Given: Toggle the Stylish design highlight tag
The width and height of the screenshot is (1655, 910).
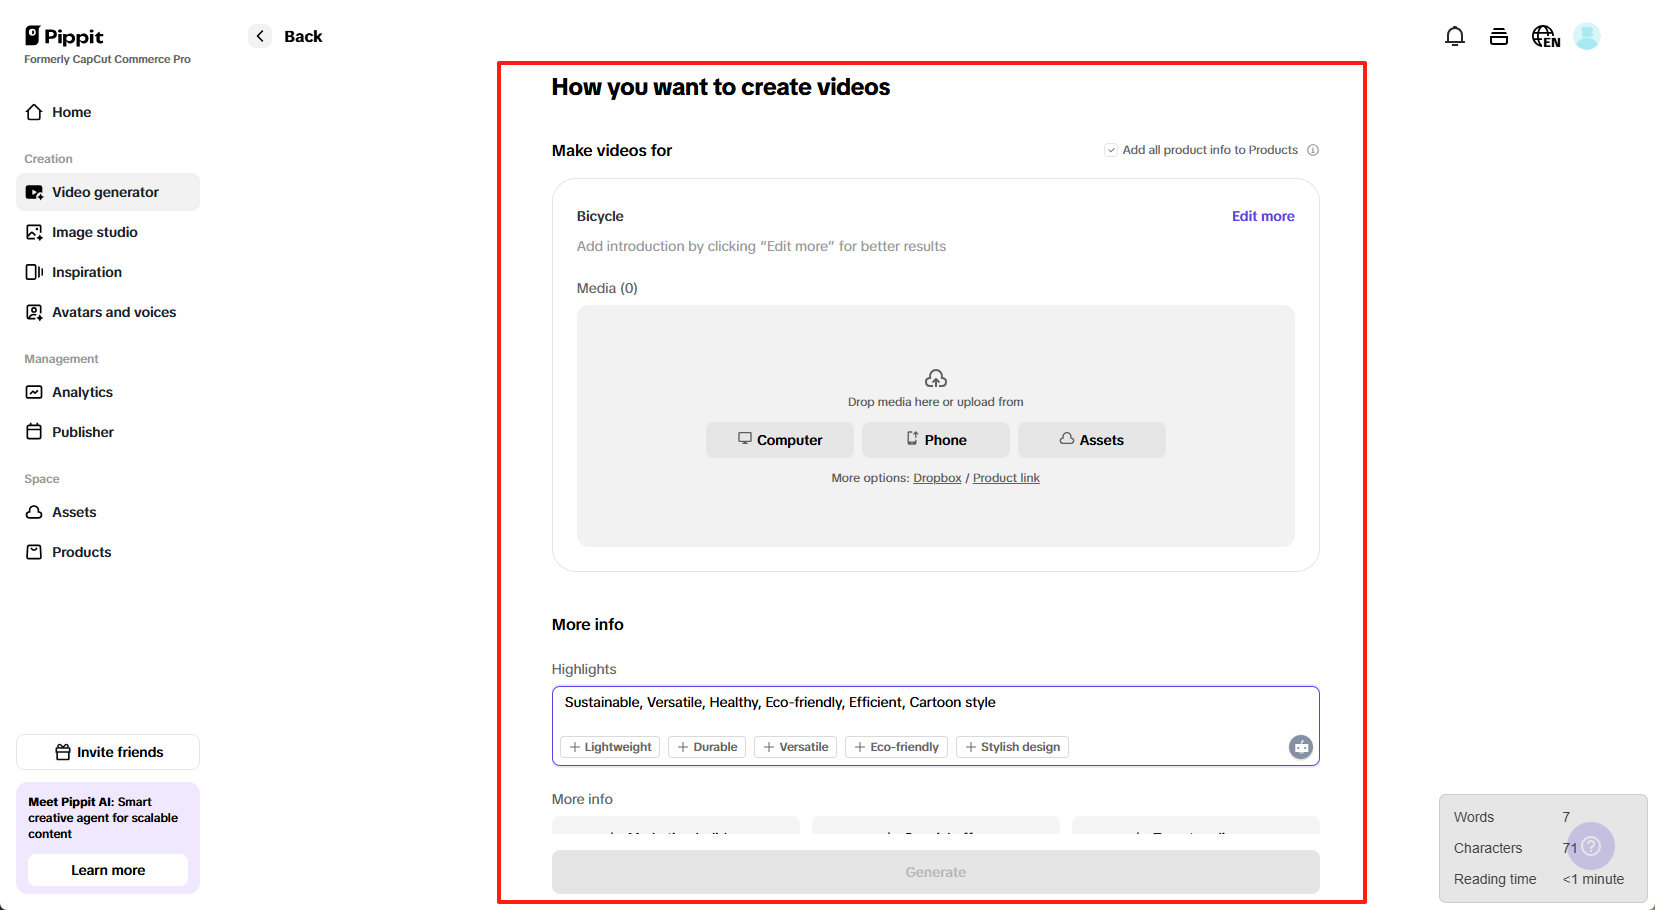Looking at the screenshot, I should click(1012, 747).
